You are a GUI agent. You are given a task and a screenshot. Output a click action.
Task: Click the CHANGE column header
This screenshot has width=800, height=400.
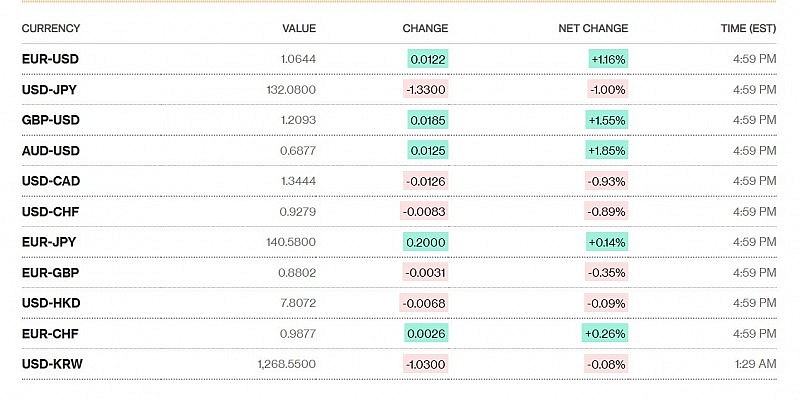[425, 28]
